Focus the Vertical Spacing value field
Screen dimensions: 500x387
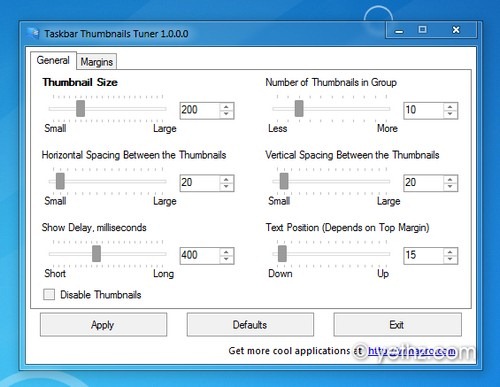tap(423, 183)
